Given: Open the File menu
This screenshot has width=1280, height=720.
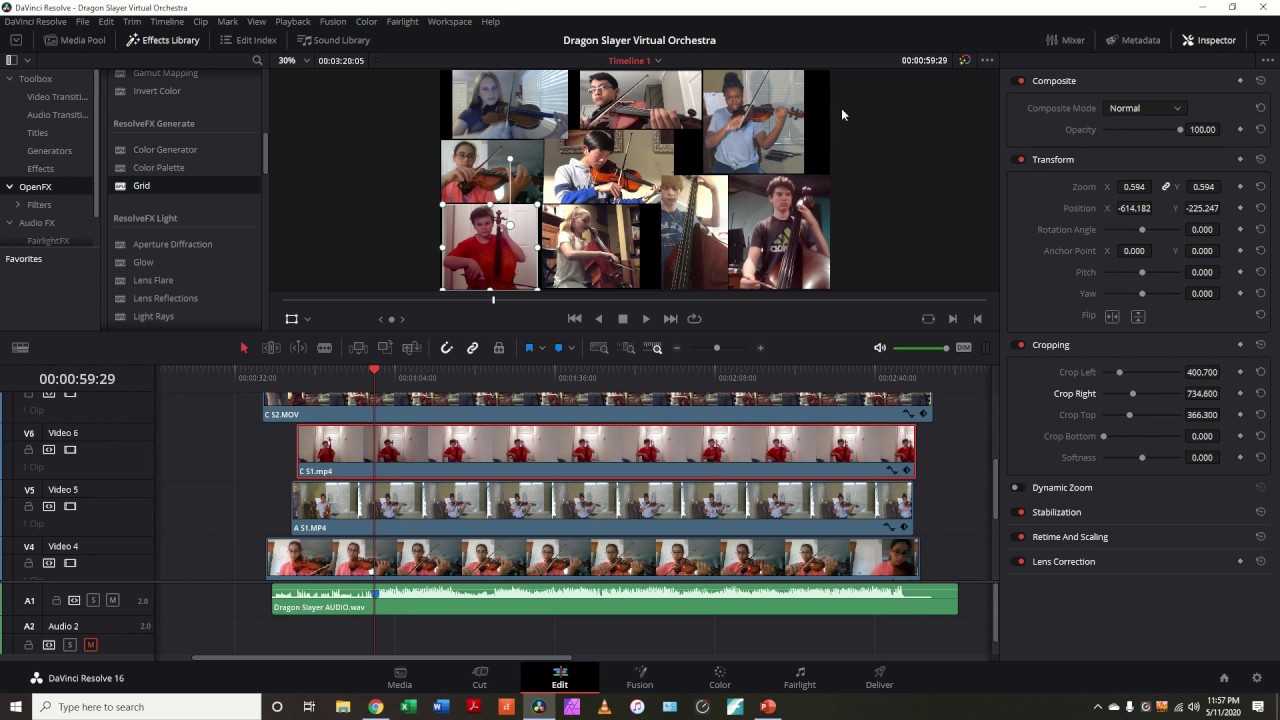Looking at the screenshot, I should [83, 21].
